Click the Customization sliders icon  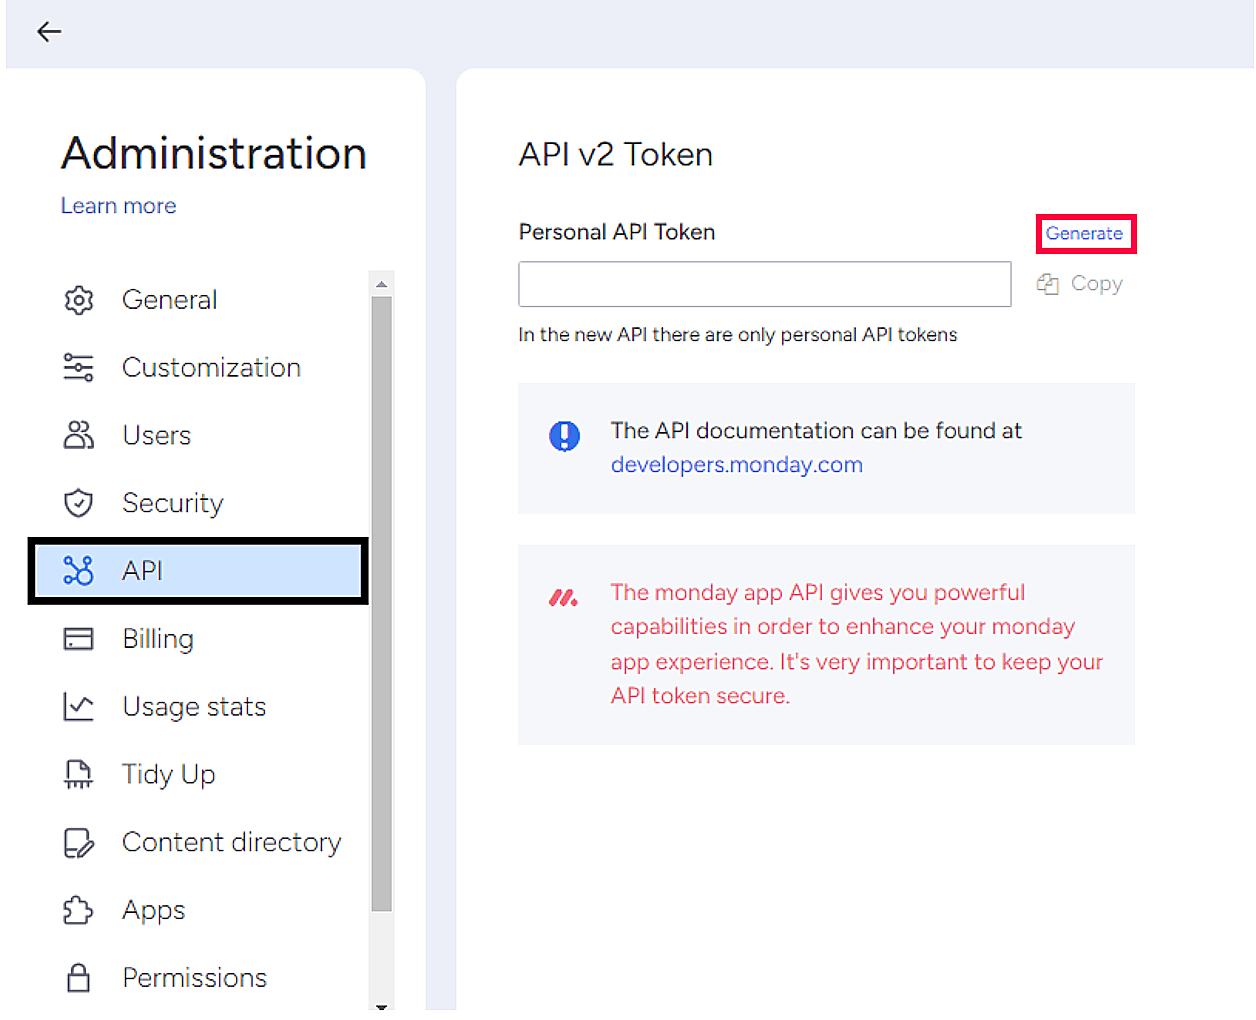tap(79, 368)
